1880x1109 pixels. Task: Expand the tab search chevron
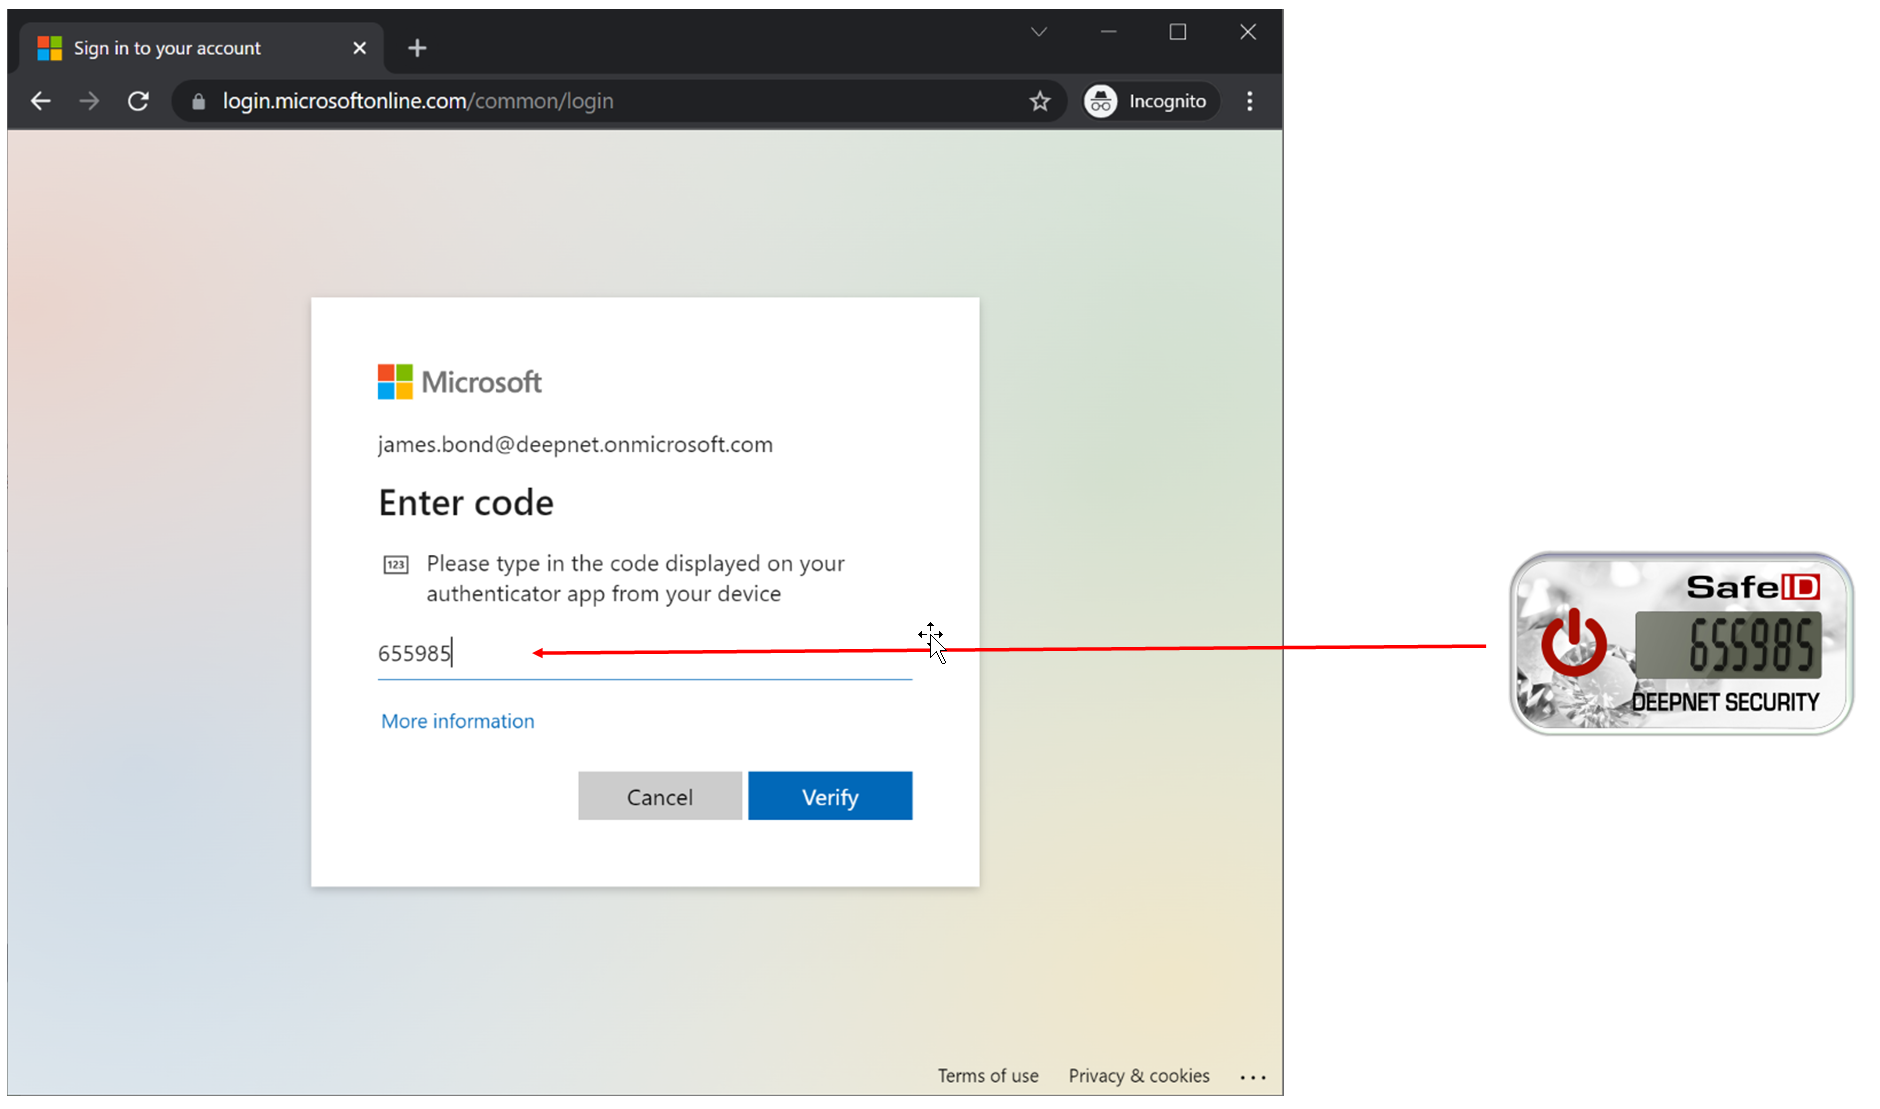click(x=1039, y=32)
